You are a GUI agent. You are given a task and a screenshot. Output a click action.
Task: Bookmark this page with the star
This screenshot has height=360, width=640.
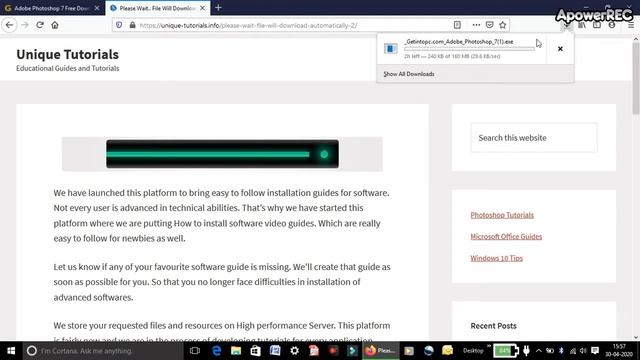pyautogui.click(x=502, y=25)
